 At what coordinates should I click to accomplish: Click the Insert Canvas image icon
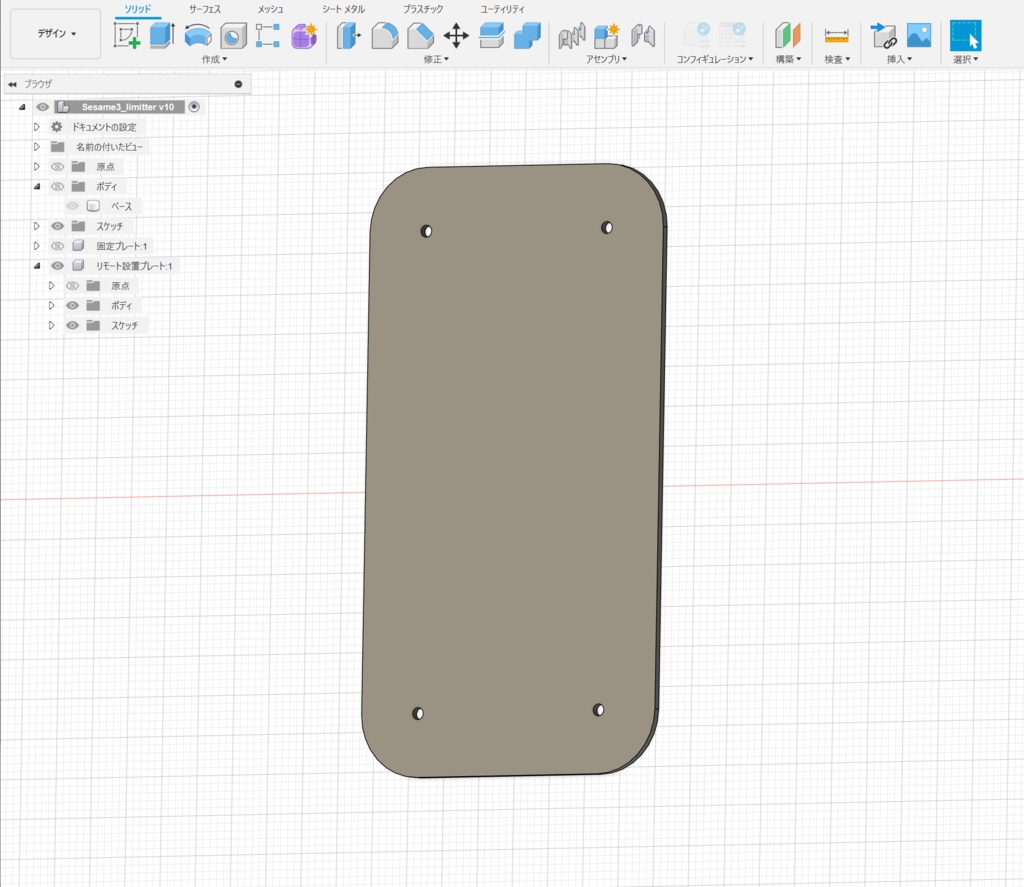coord(919,36)
